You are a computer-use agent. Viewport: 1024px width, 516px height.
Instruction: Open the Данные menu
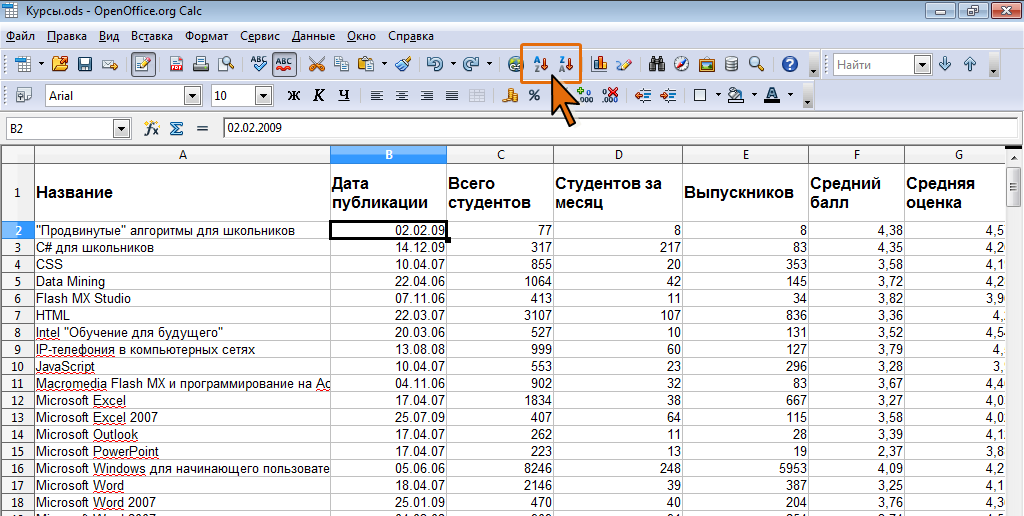313,36
